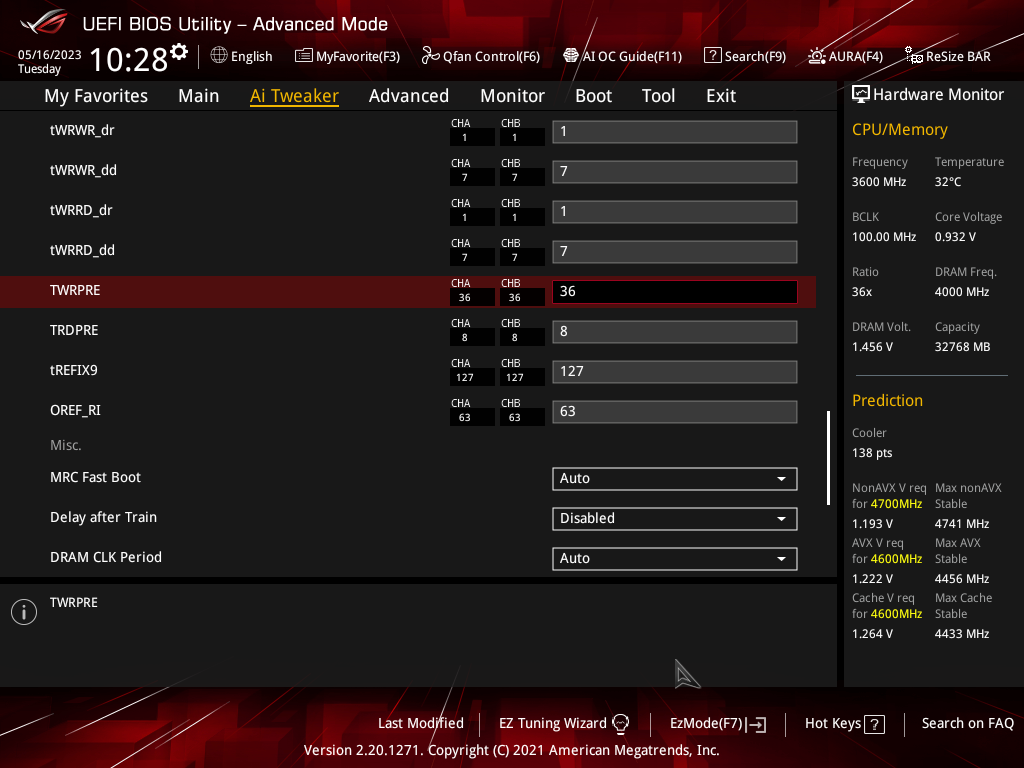Click AI OC Guide(F11) label

[x=632, y=57]
